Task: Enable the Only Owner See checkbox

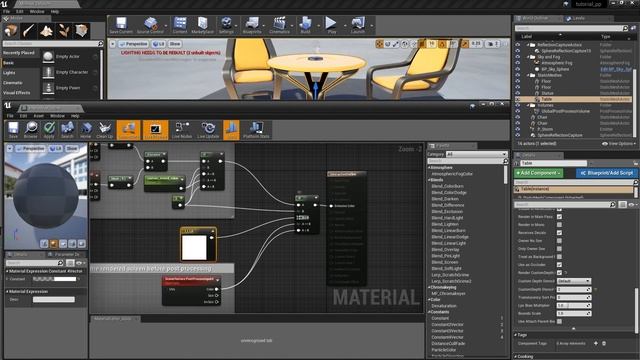Action: (x=559, y=249)
